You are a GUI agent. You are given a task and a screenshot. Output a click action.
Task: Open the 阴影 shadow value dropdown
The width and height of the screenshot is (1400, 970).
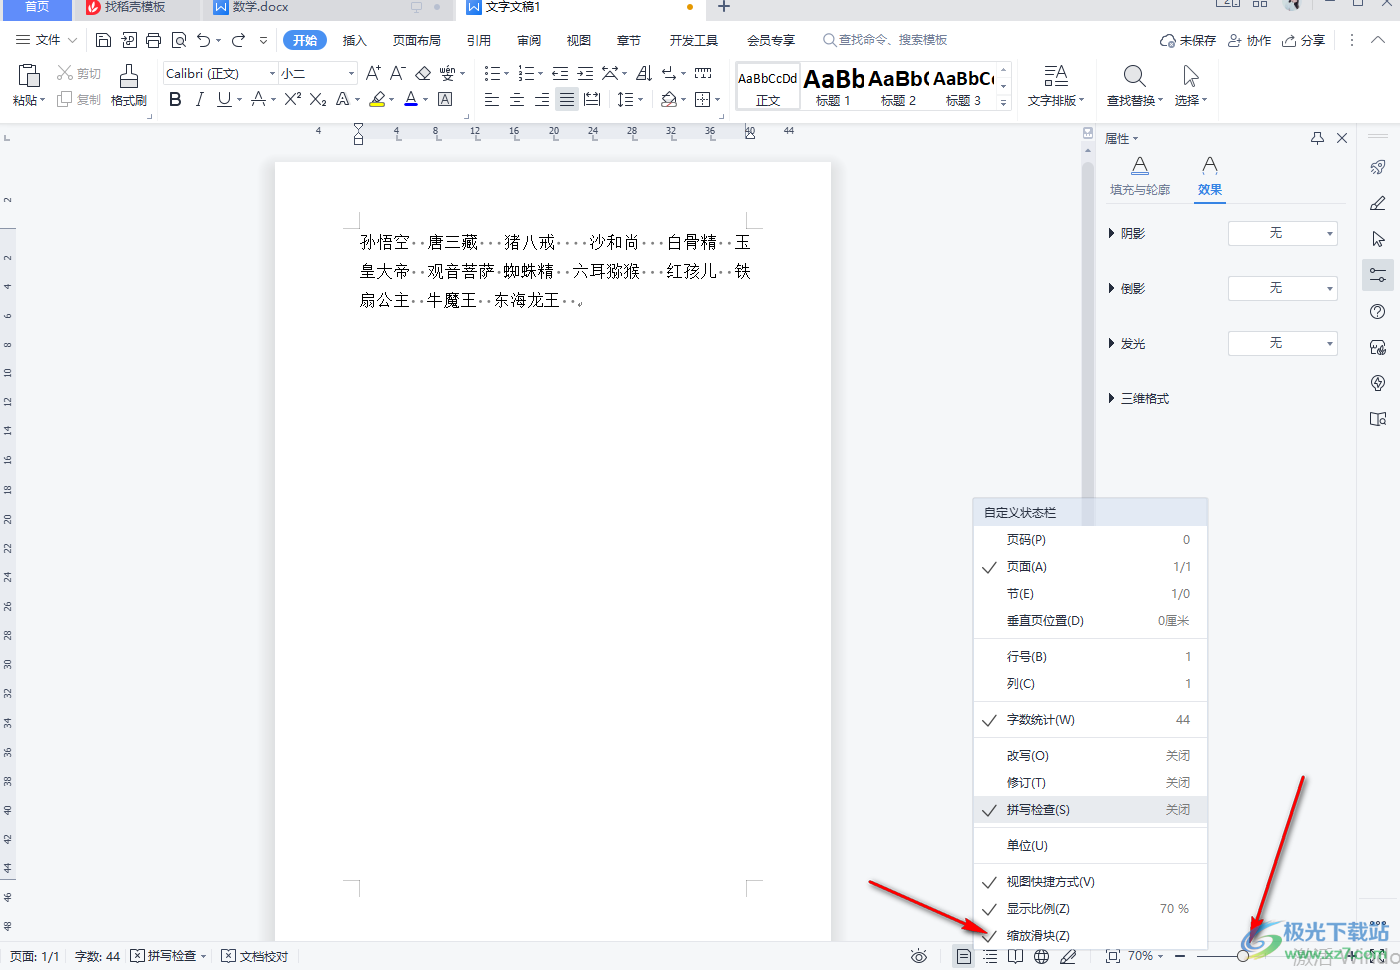tap(1282, 233)
